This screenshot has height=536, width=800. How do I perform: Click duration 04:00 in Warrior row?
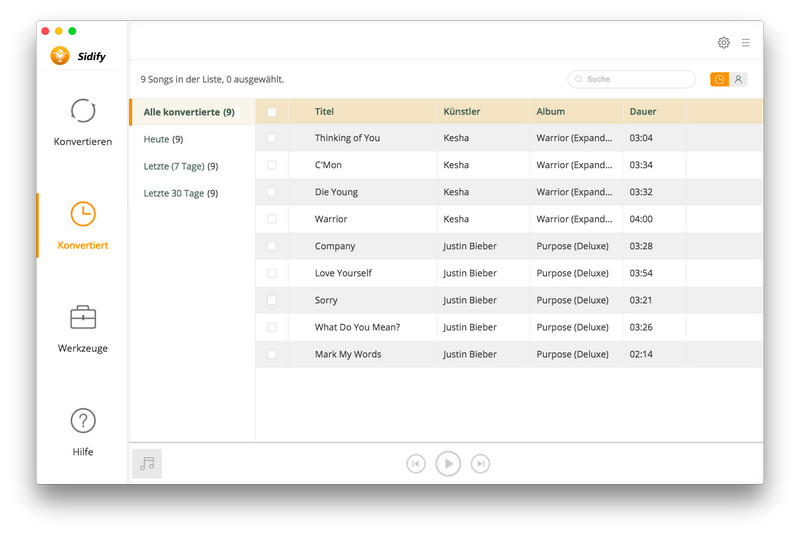(x=641, y=219)
